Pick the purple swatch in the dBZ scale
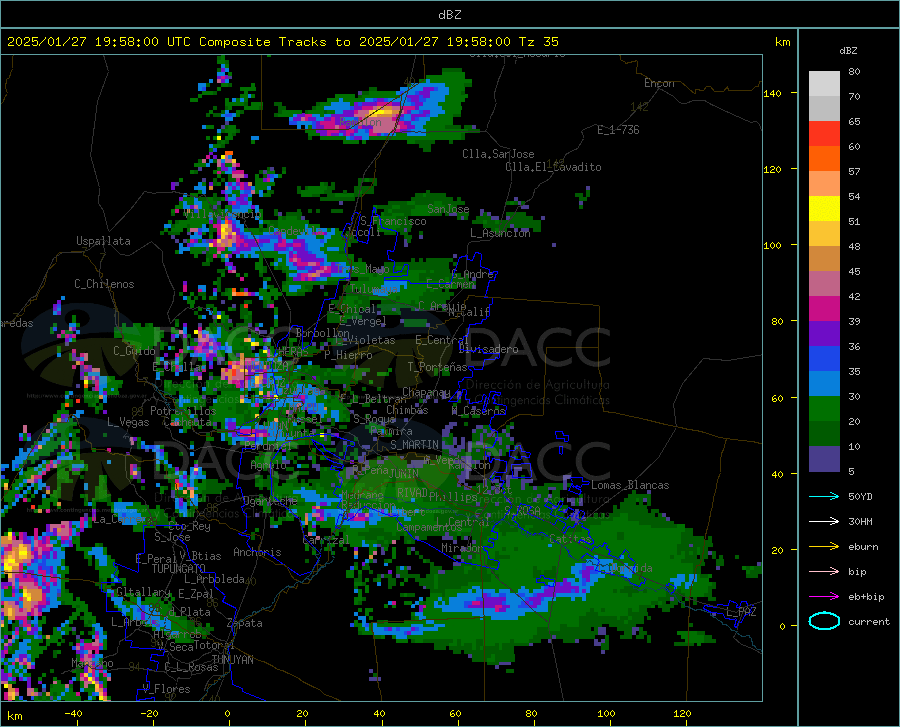This screenshot has height=727, width=900. [824, 334]
